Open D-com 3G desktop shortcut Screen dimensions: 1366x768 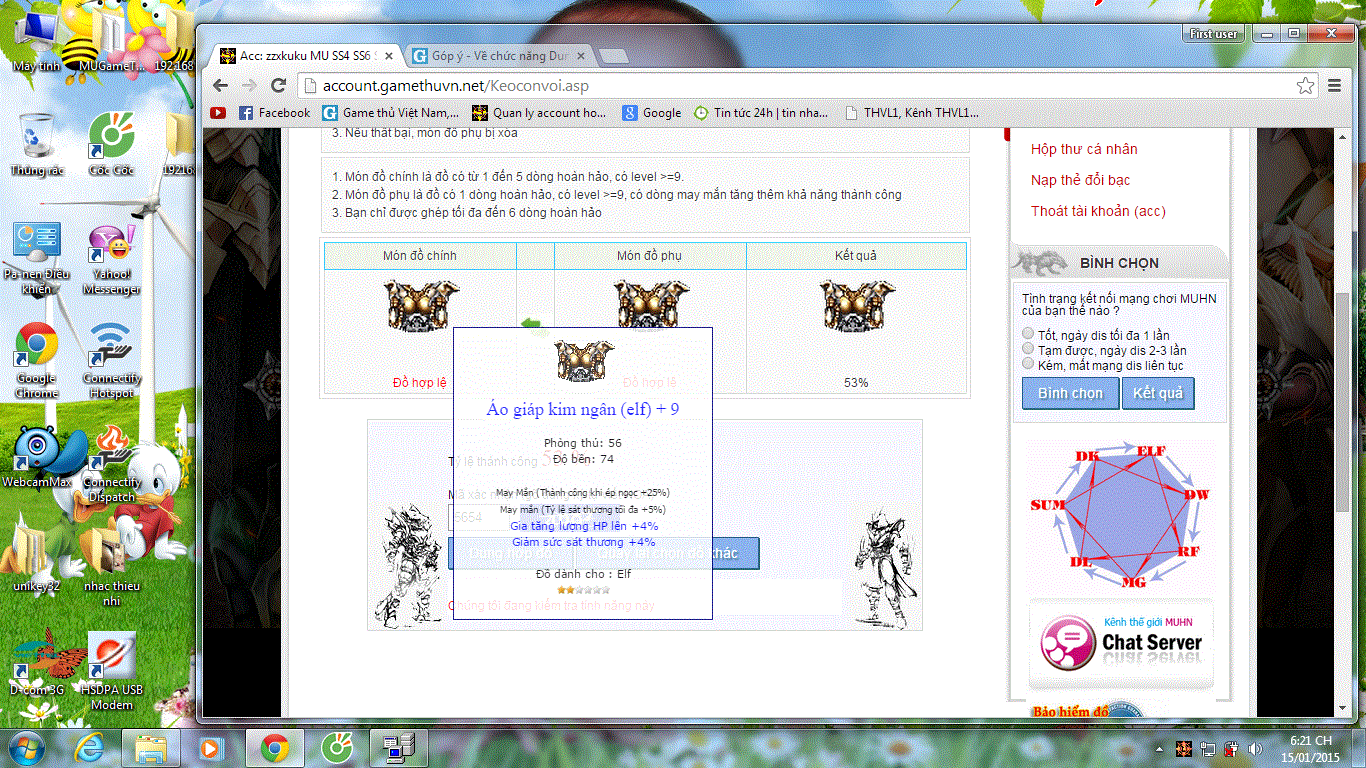click(x=36, y=664)
